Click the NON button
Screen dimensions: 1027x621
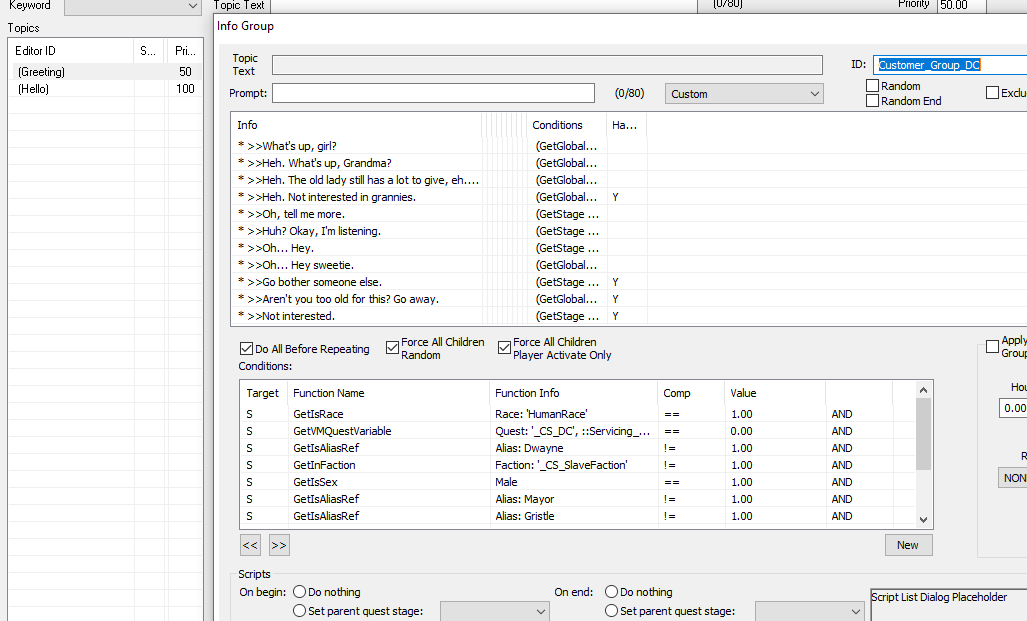1013,478
